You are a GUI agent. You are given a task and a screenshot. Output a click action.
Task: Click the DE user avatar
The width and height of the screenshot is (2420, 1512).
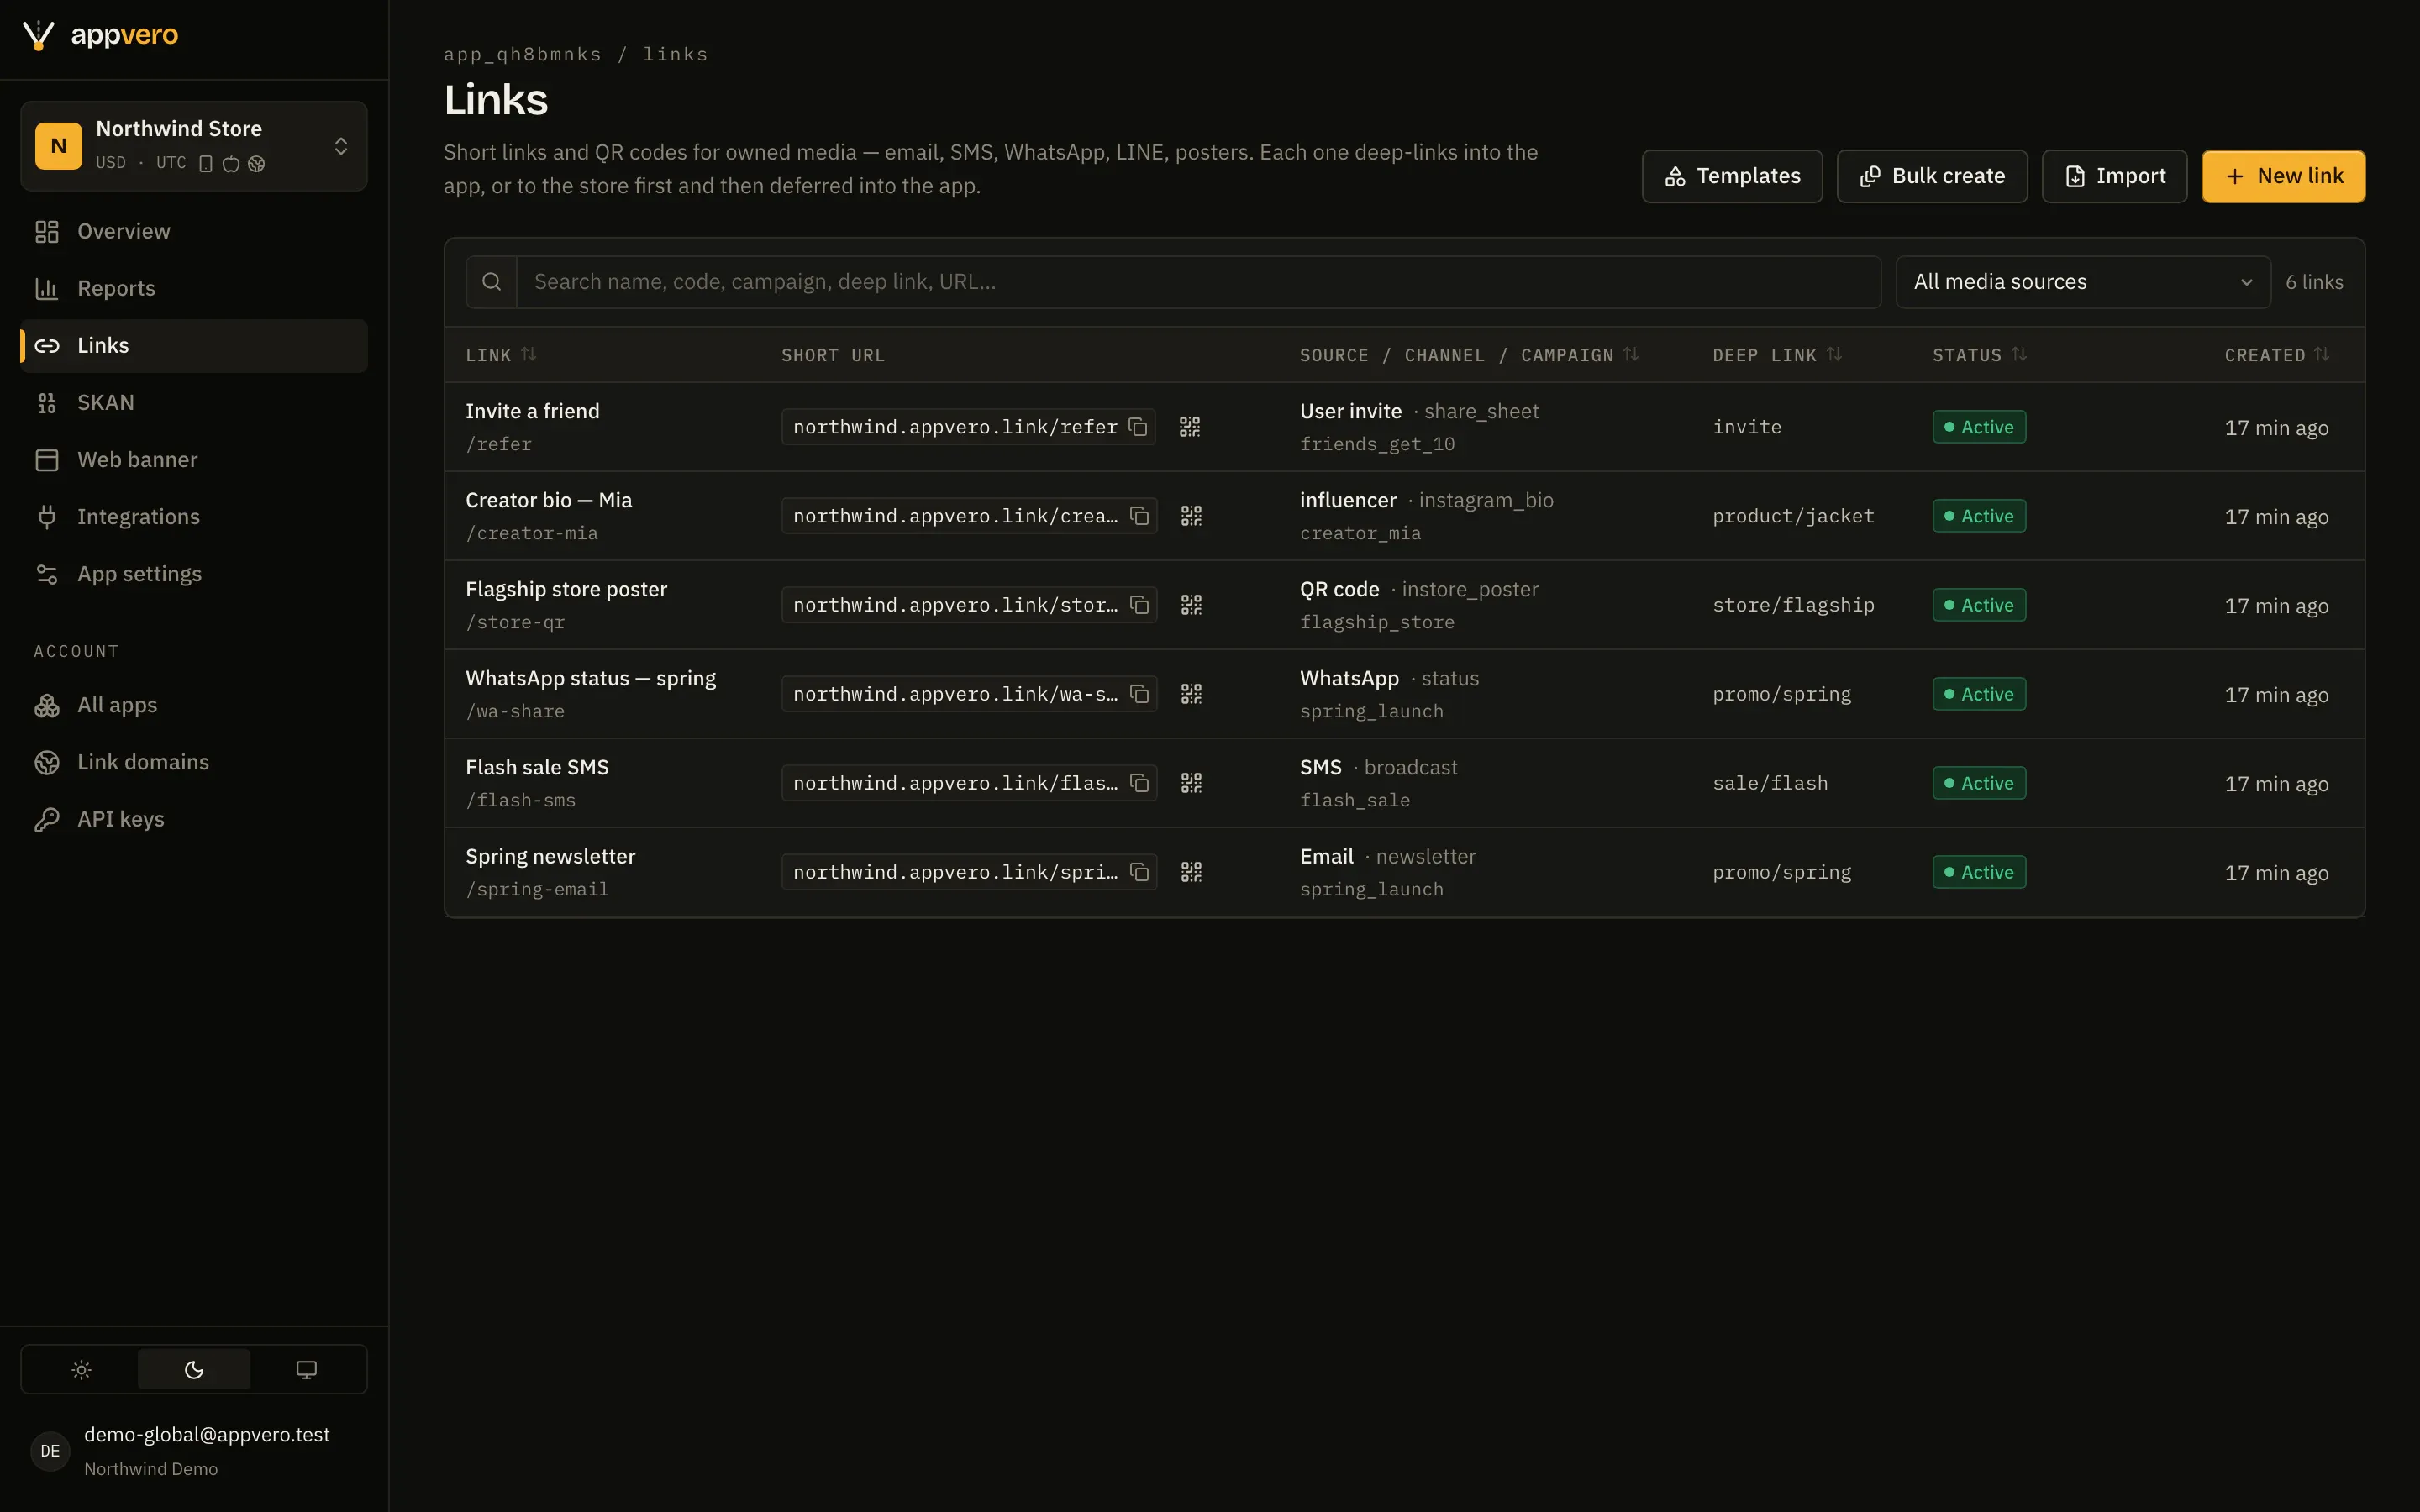coord(50,1451)
